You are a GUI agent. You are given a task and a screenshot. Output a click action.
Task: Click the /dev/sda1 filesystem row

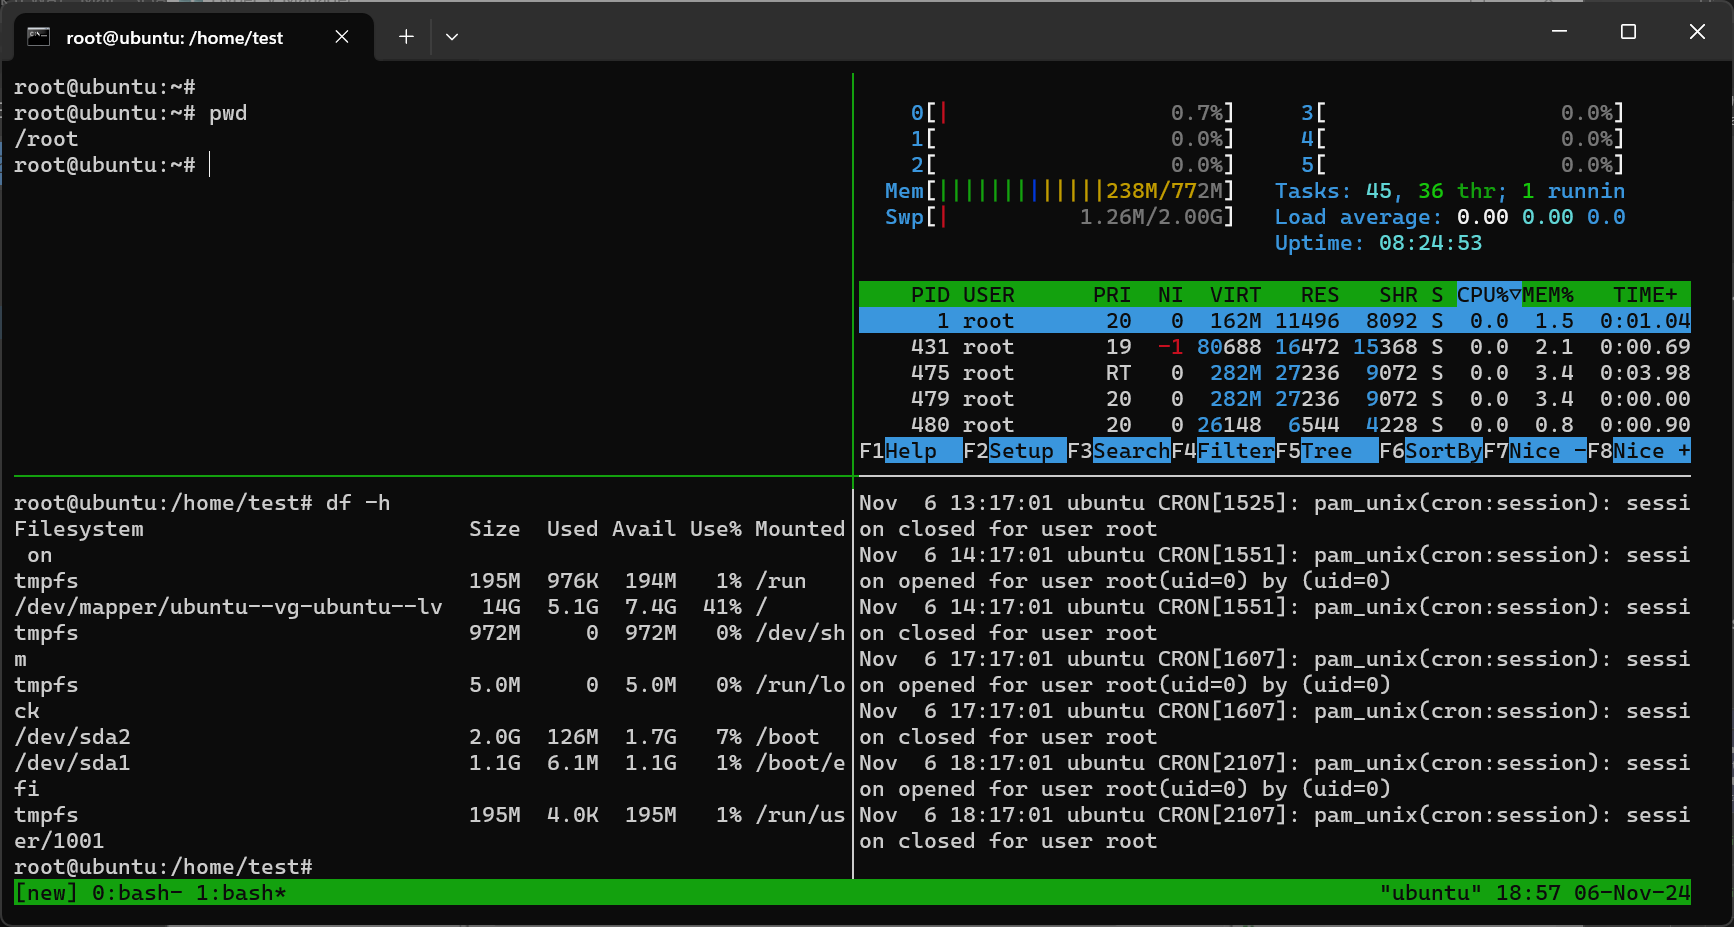coord(430,763)
